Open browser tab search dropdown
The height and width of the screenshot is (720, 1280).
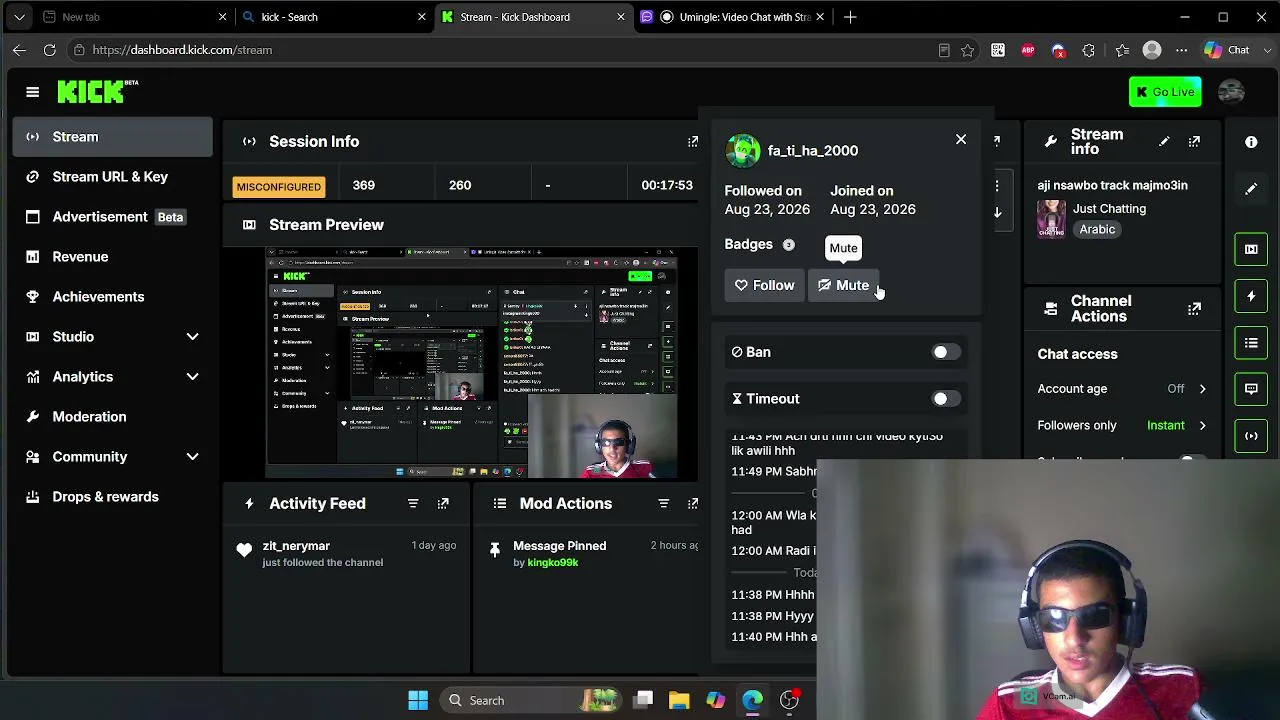click(19, 17)
